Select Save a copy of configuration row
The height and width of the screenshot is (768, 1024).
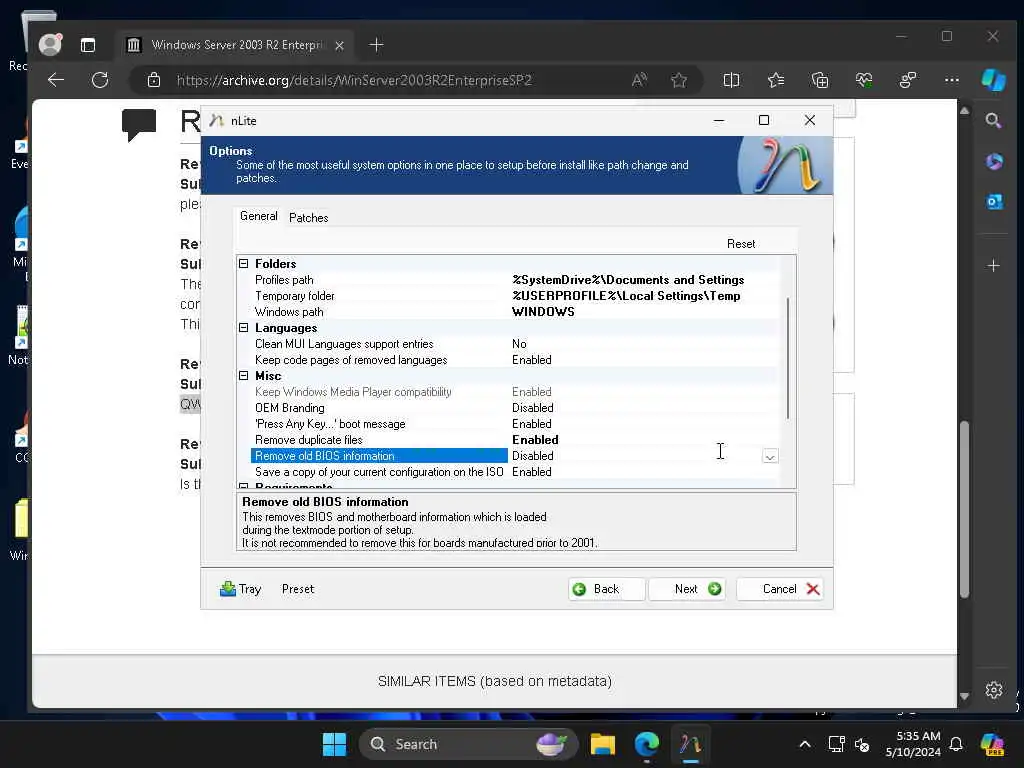[x=507, y=472]
